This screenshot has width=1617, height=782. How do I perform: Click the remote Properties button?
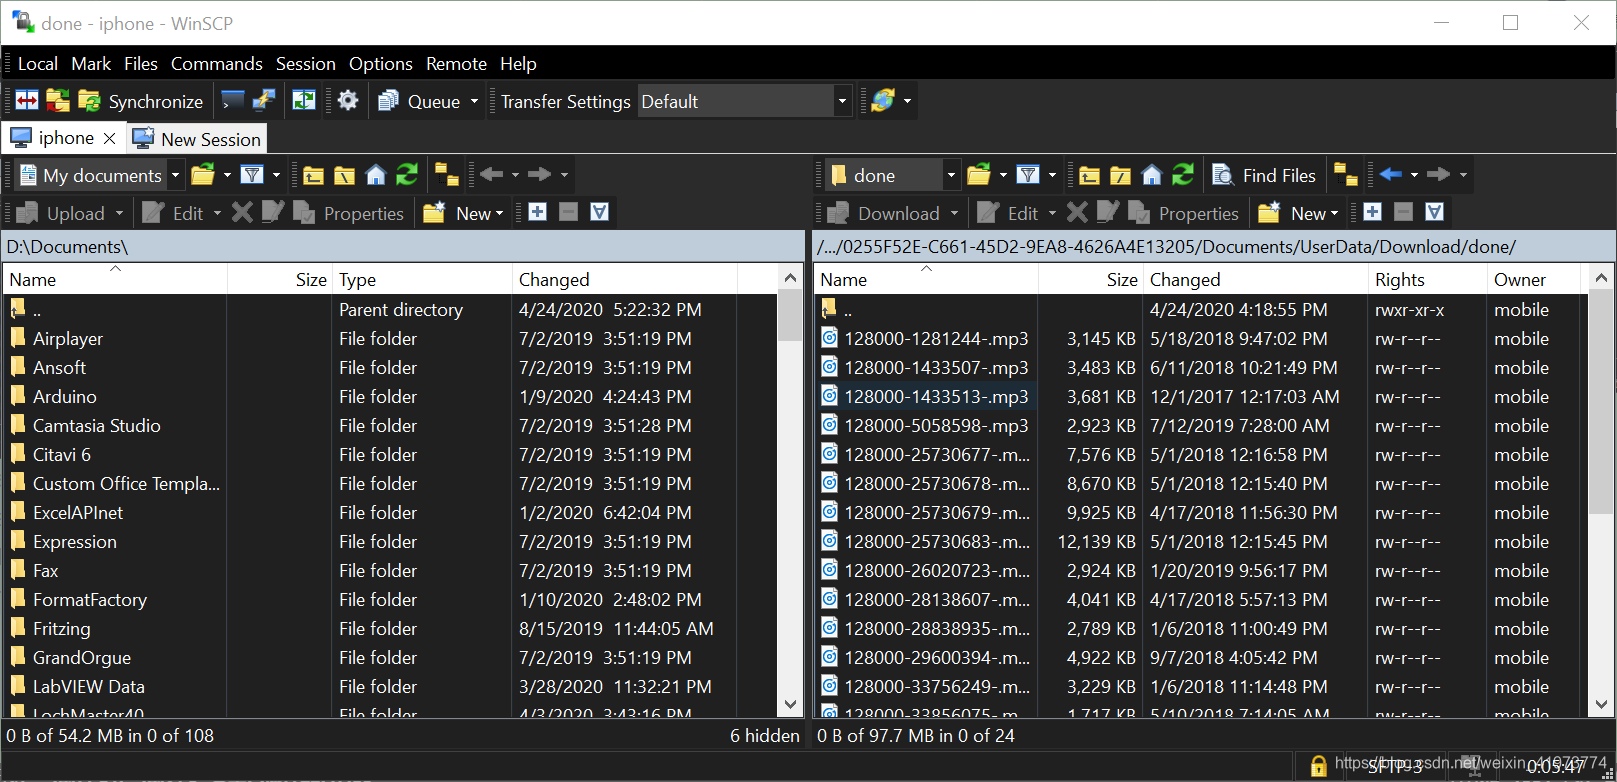(1184, 213)
